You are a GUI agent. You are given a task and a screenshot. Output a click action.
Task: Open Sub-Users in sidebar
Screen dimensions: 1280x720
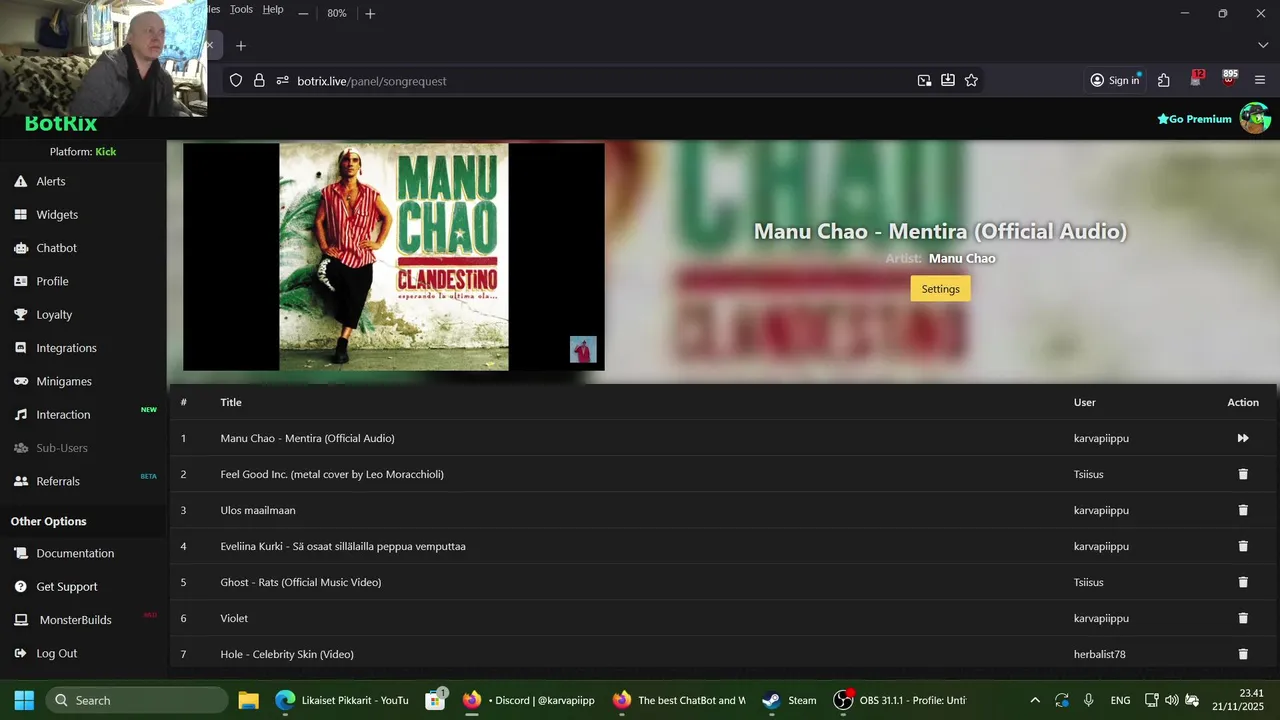62,448
